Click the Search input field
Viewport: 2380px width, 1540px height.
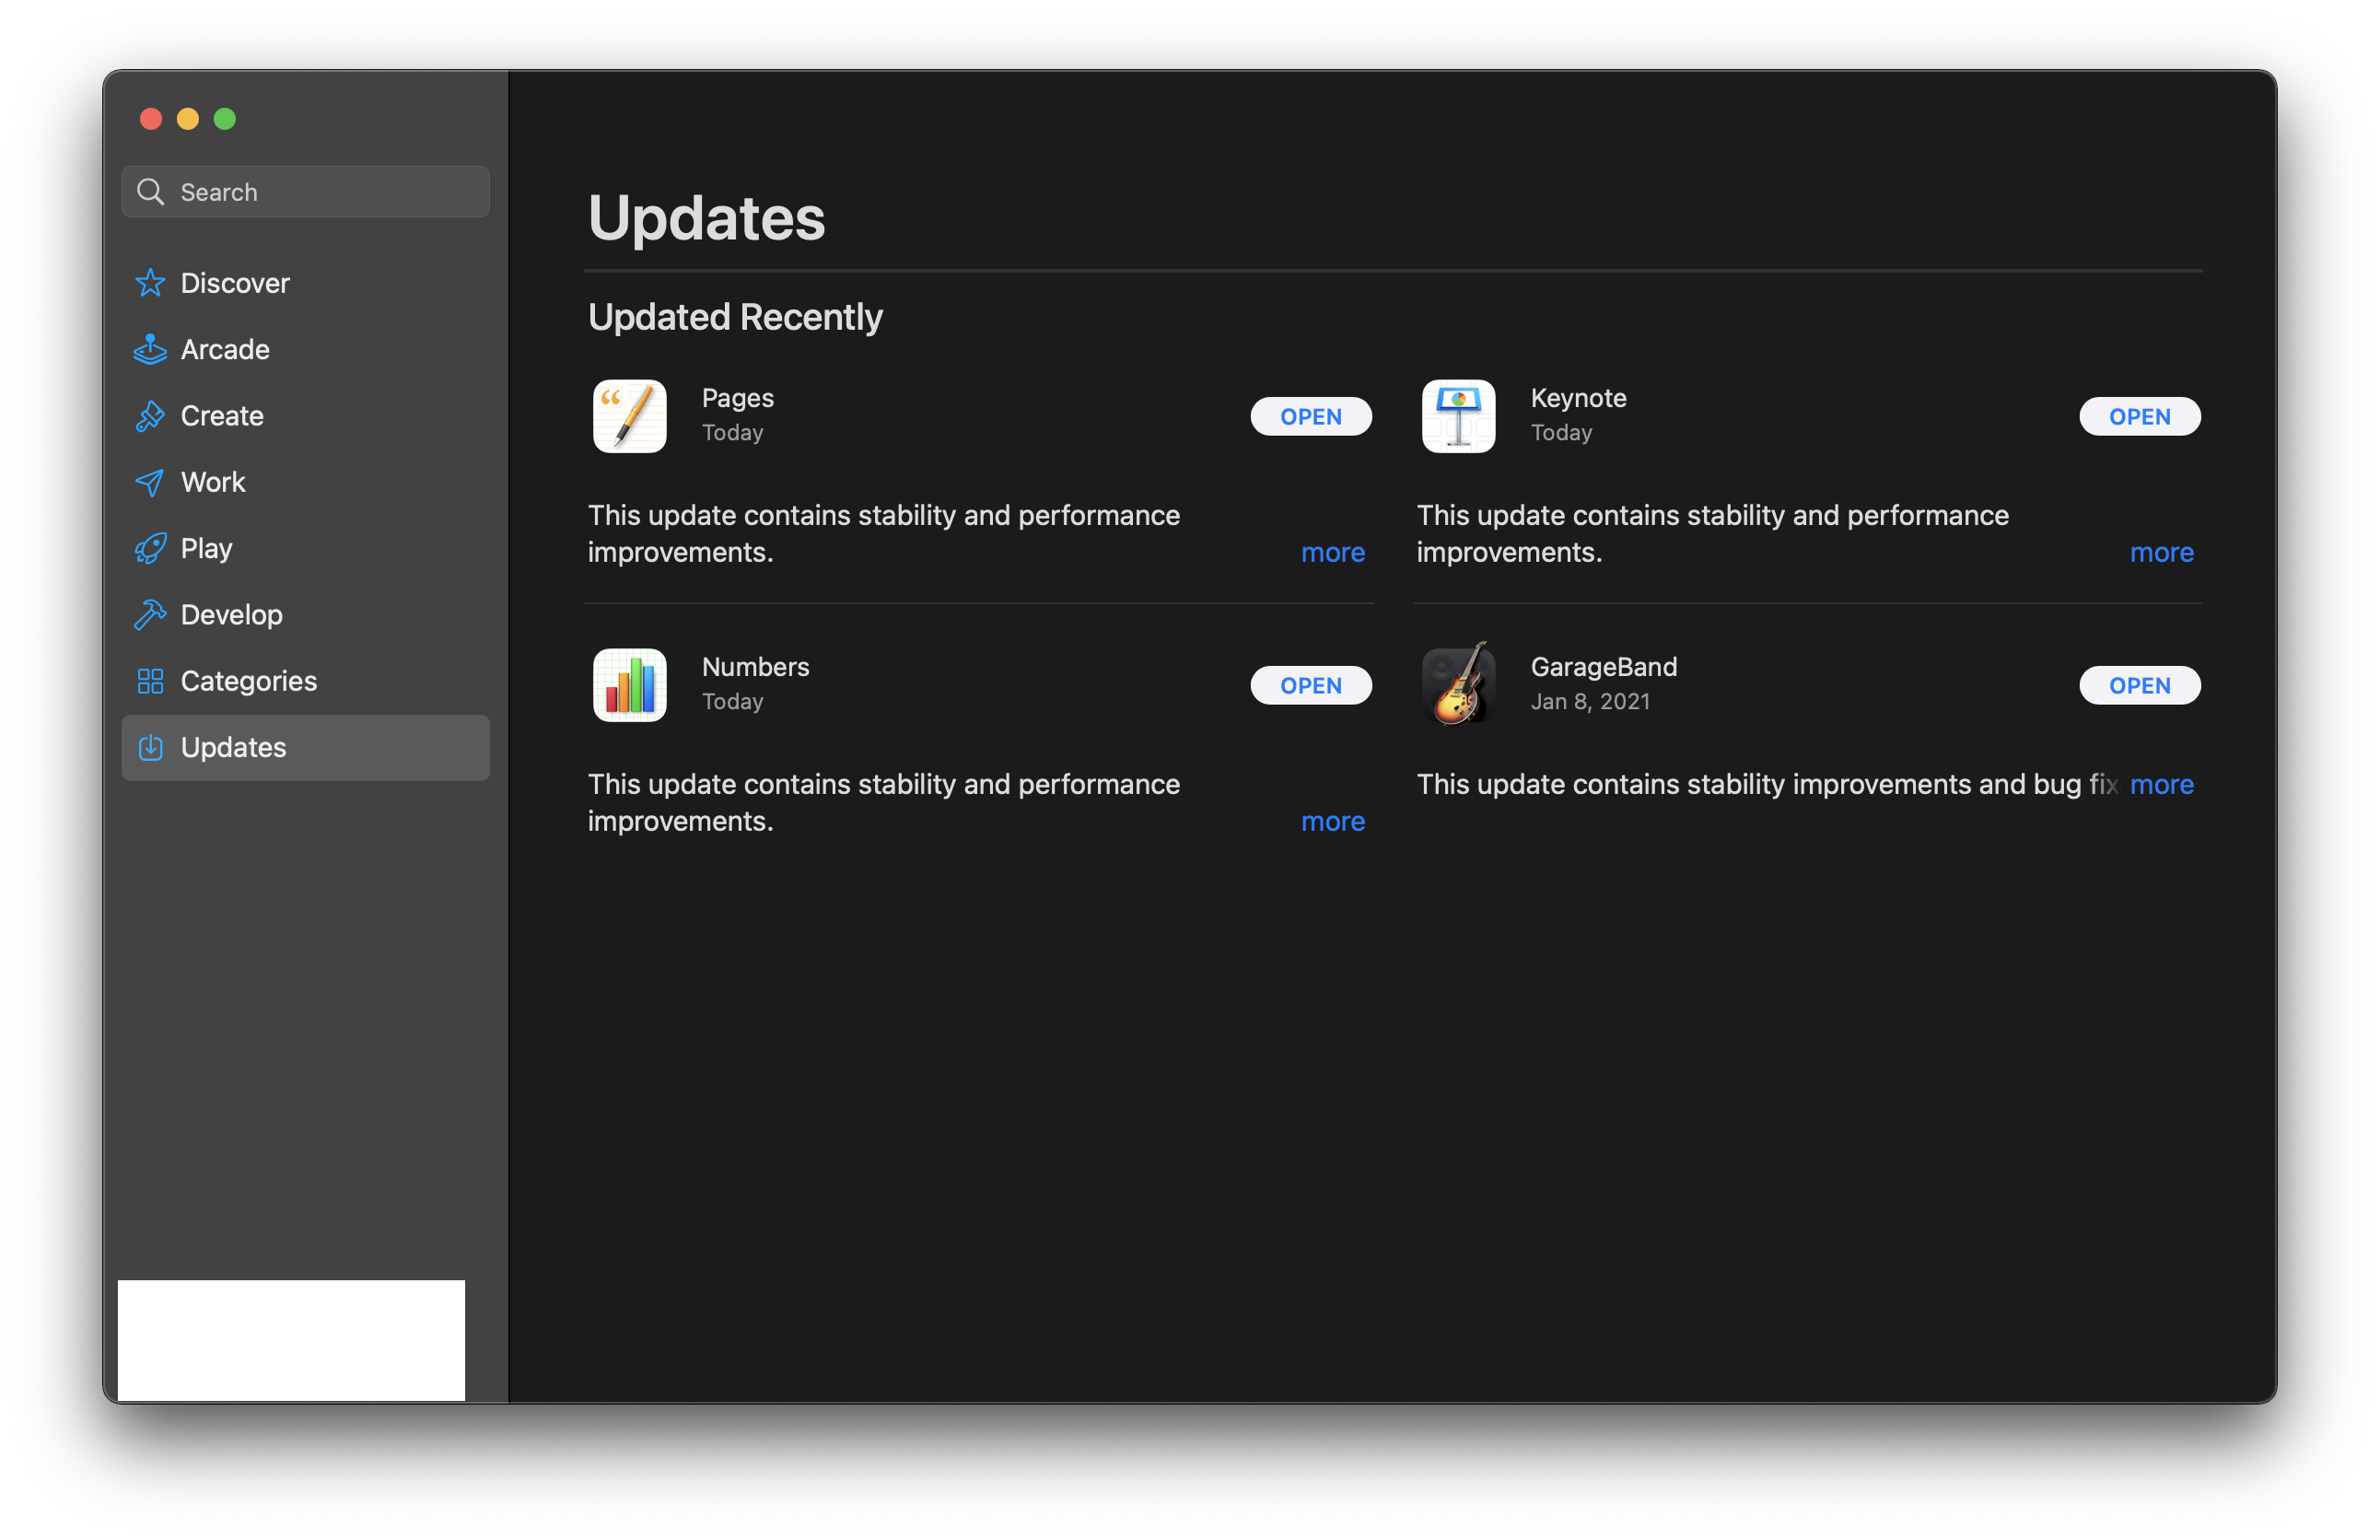point(307,191)
